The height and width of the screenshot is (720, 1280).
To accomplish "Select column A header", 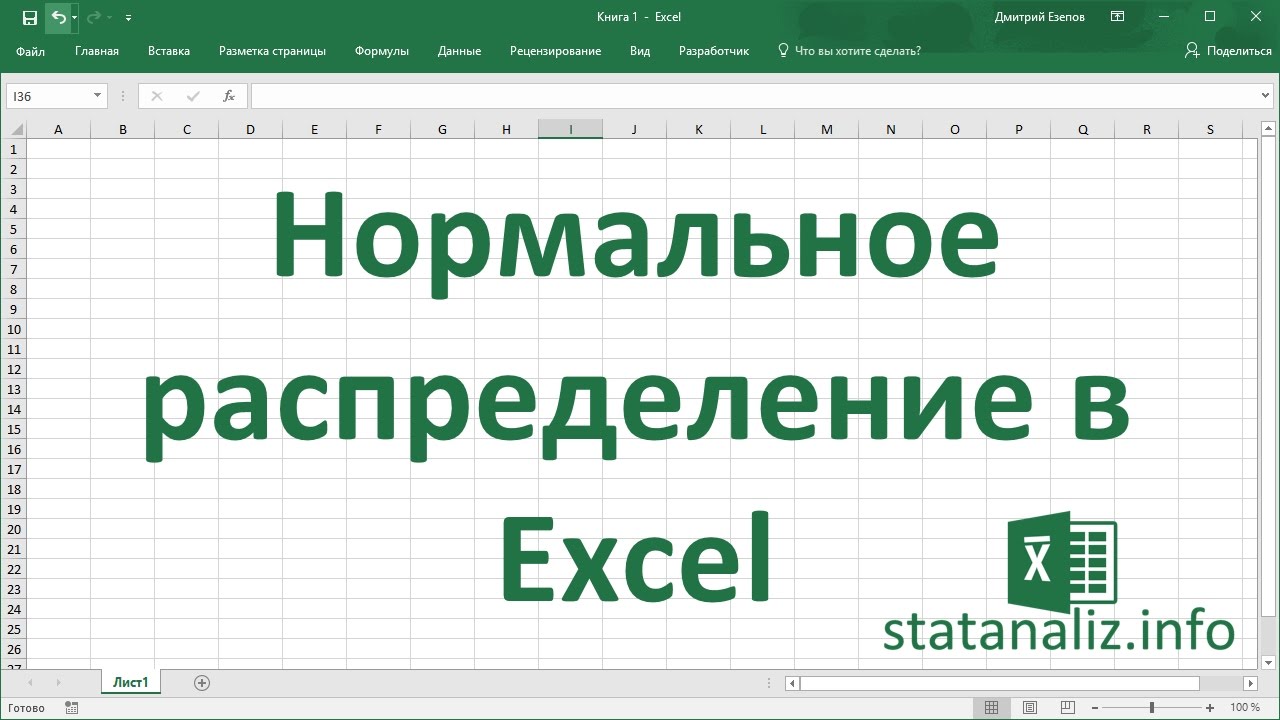I will [58, 129].
